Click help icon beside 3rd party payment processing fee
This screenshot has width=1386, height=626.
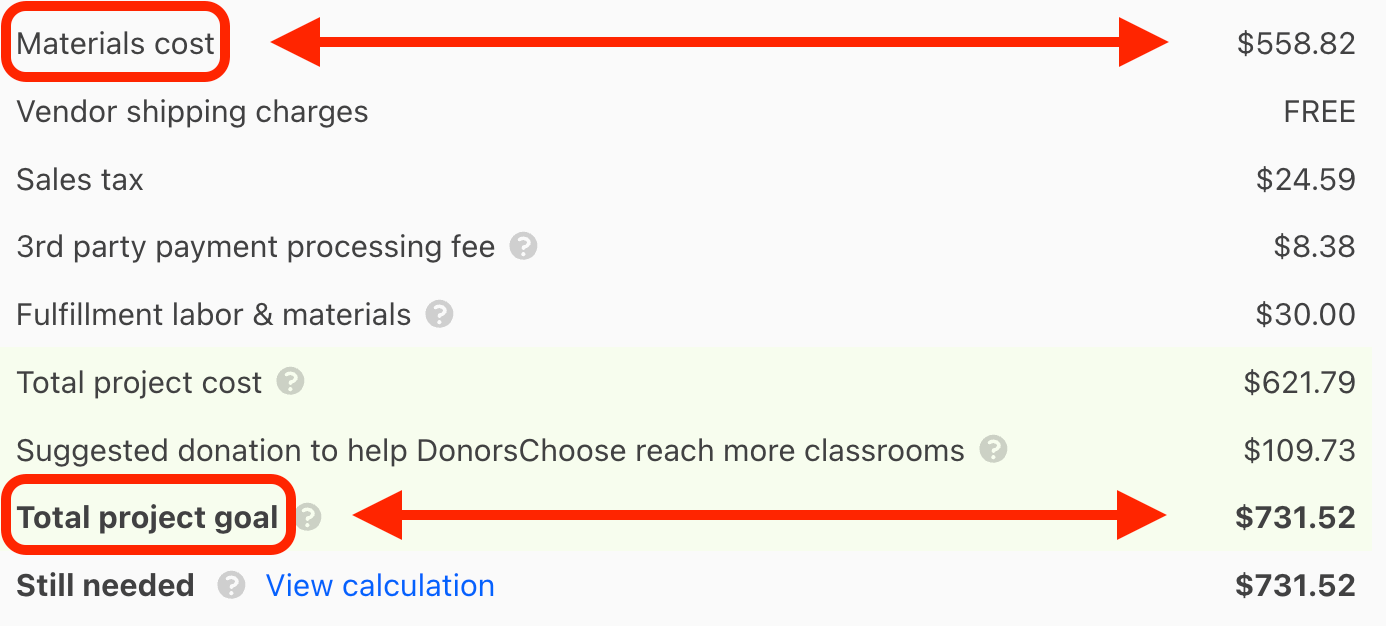click(523, 247)
